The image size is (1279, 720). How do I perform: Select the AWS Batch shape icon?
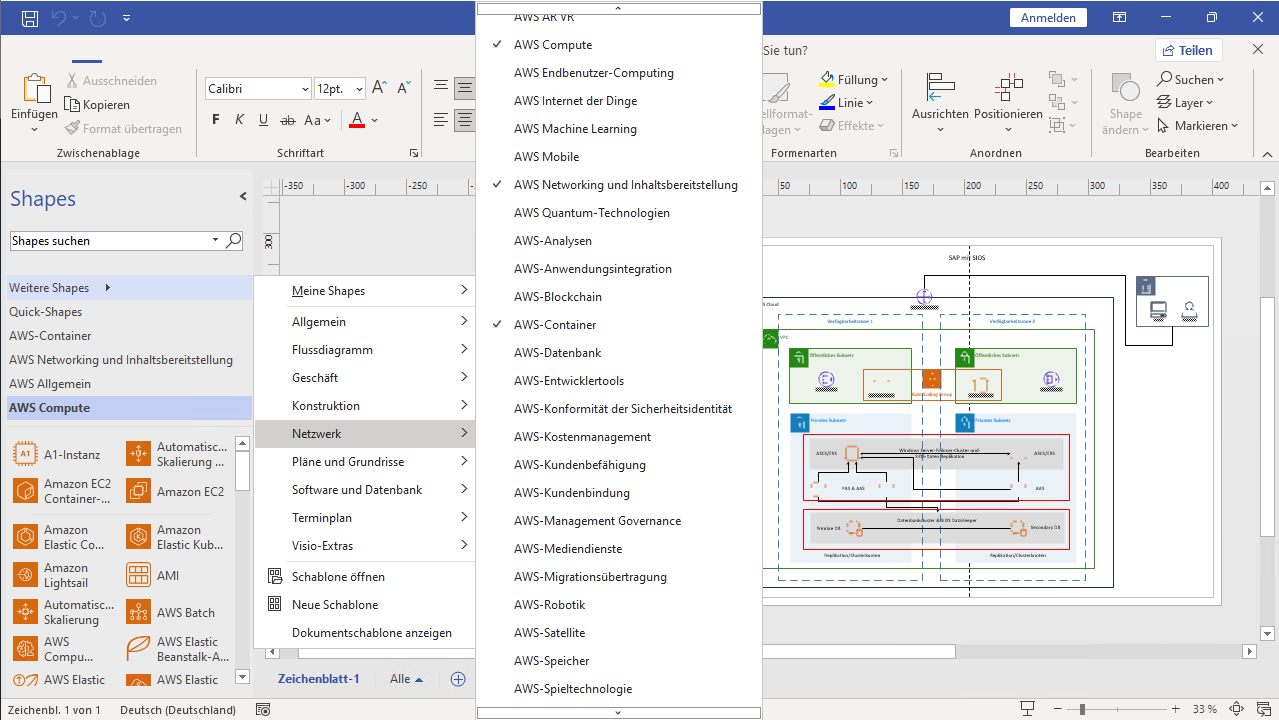click(x=138, y=613)
